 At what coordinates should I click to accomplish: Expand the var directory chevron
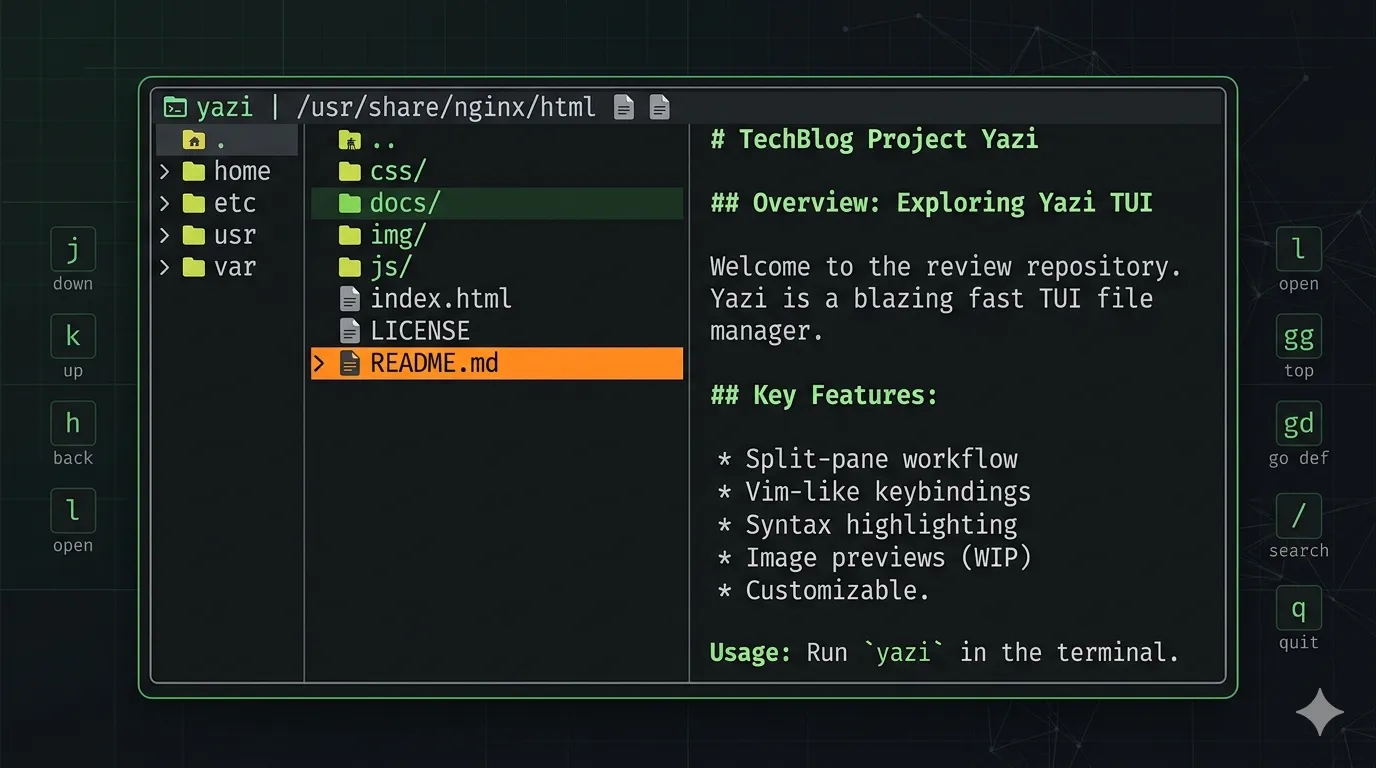(x=165, y=267)
